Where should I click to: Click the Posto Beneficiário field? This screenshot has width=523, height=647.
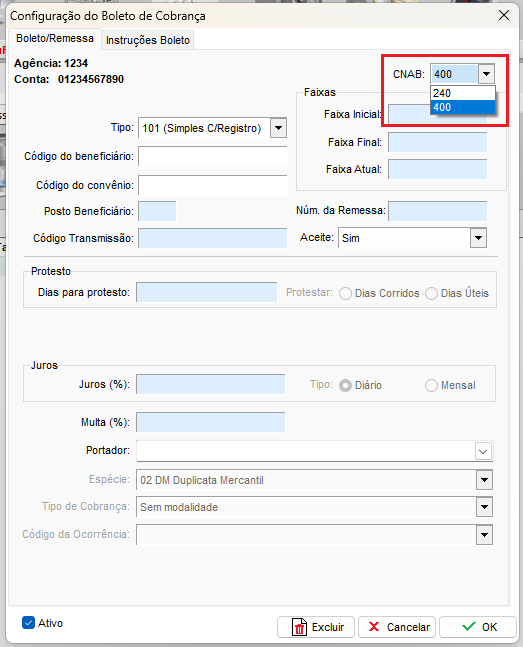tap(157, 211)
